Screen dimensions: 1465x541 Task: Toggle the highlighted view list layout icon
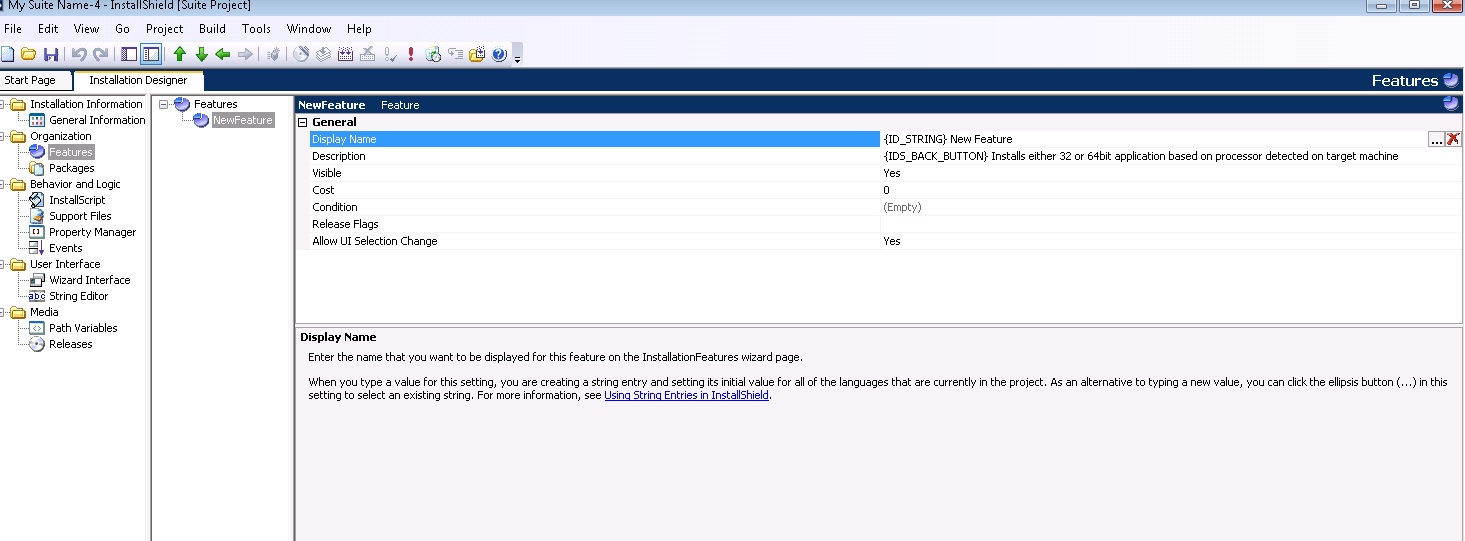click(x=151, y=54)
